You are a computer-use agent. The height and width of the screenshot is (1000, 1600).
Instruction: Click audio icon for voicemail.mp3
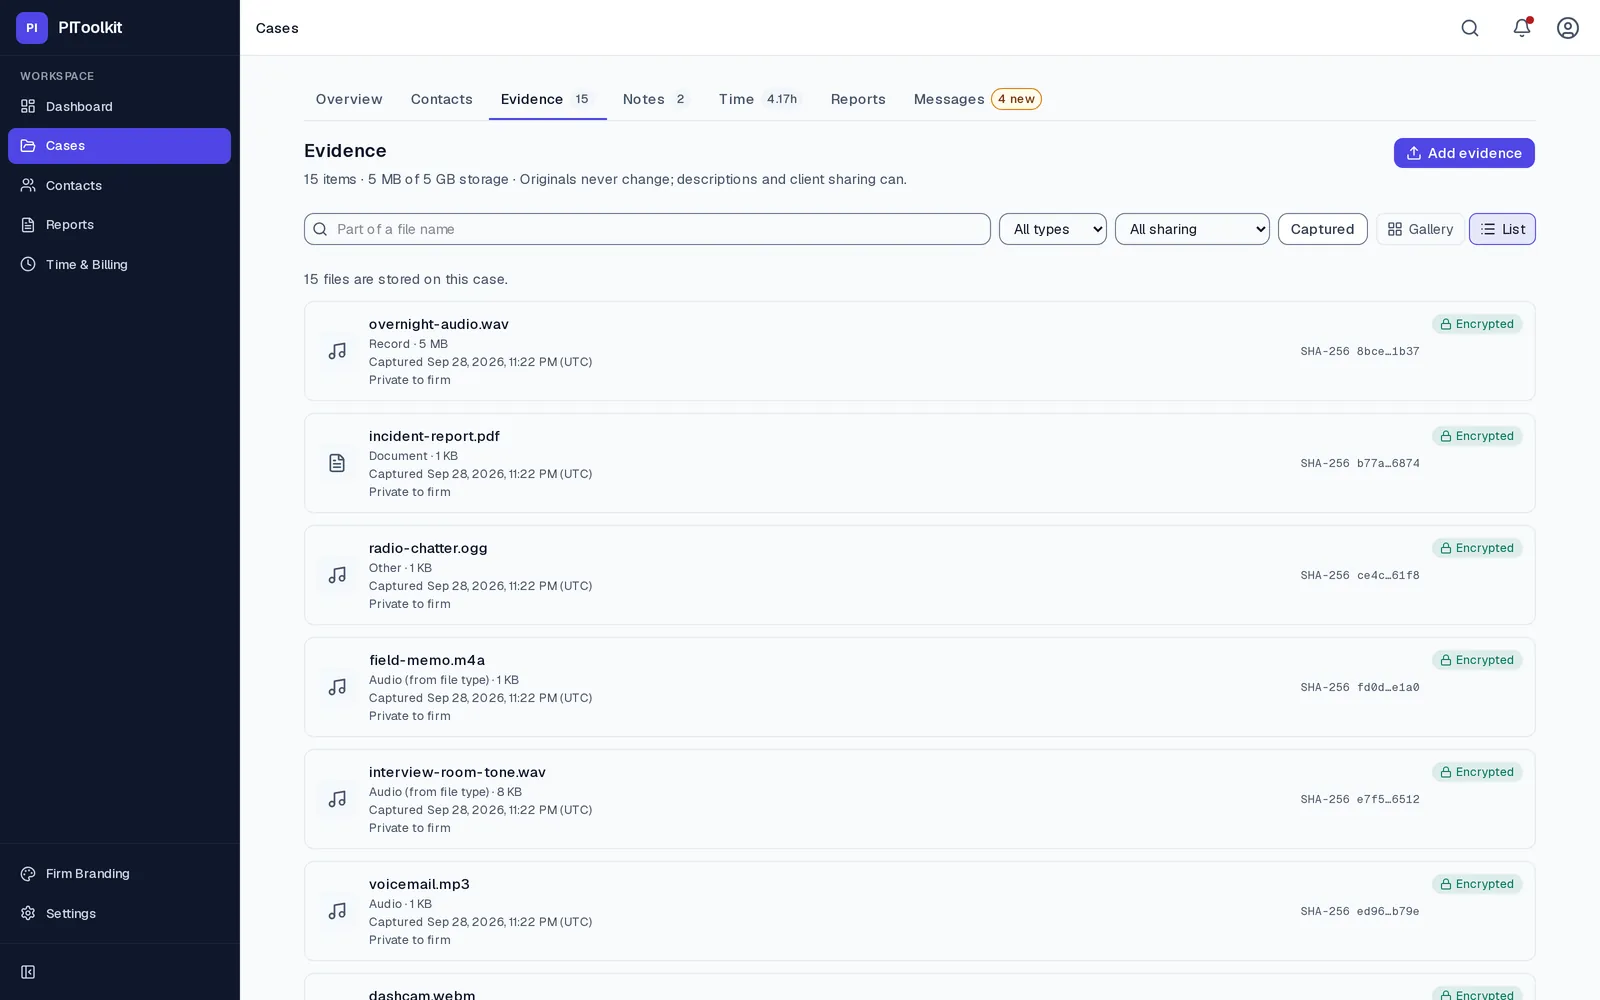337,911
